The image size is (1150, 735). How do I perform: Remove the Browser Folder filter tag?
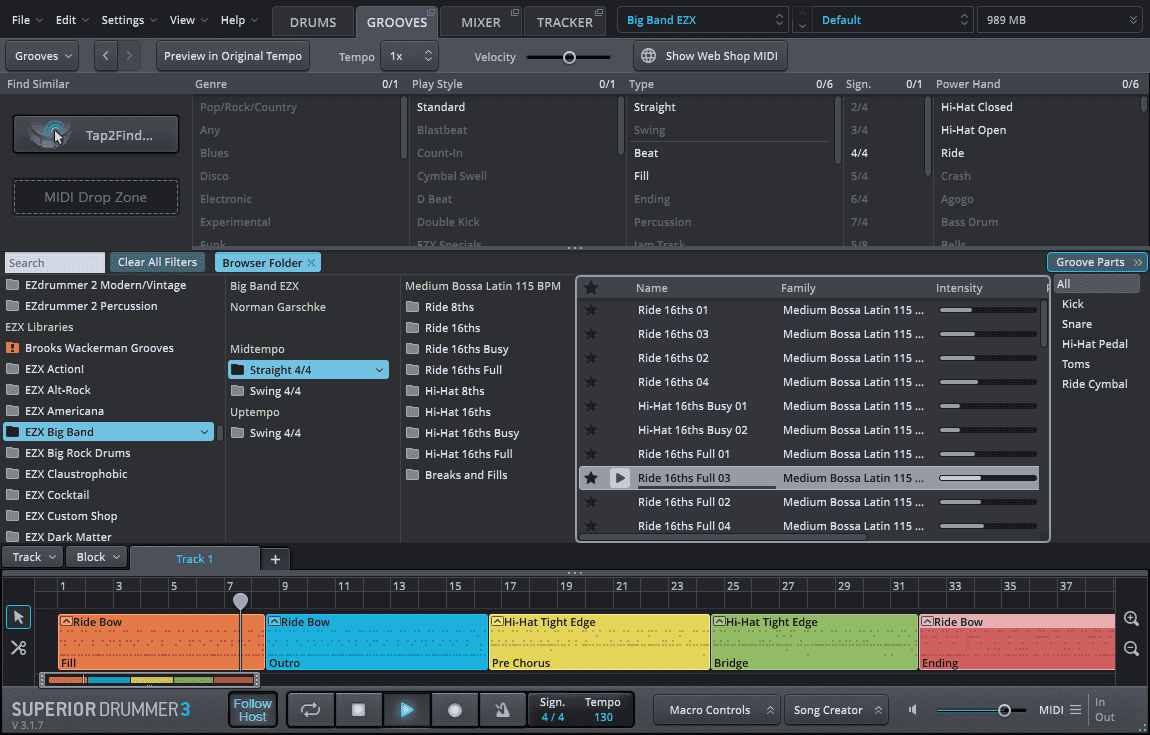(312, 263)
